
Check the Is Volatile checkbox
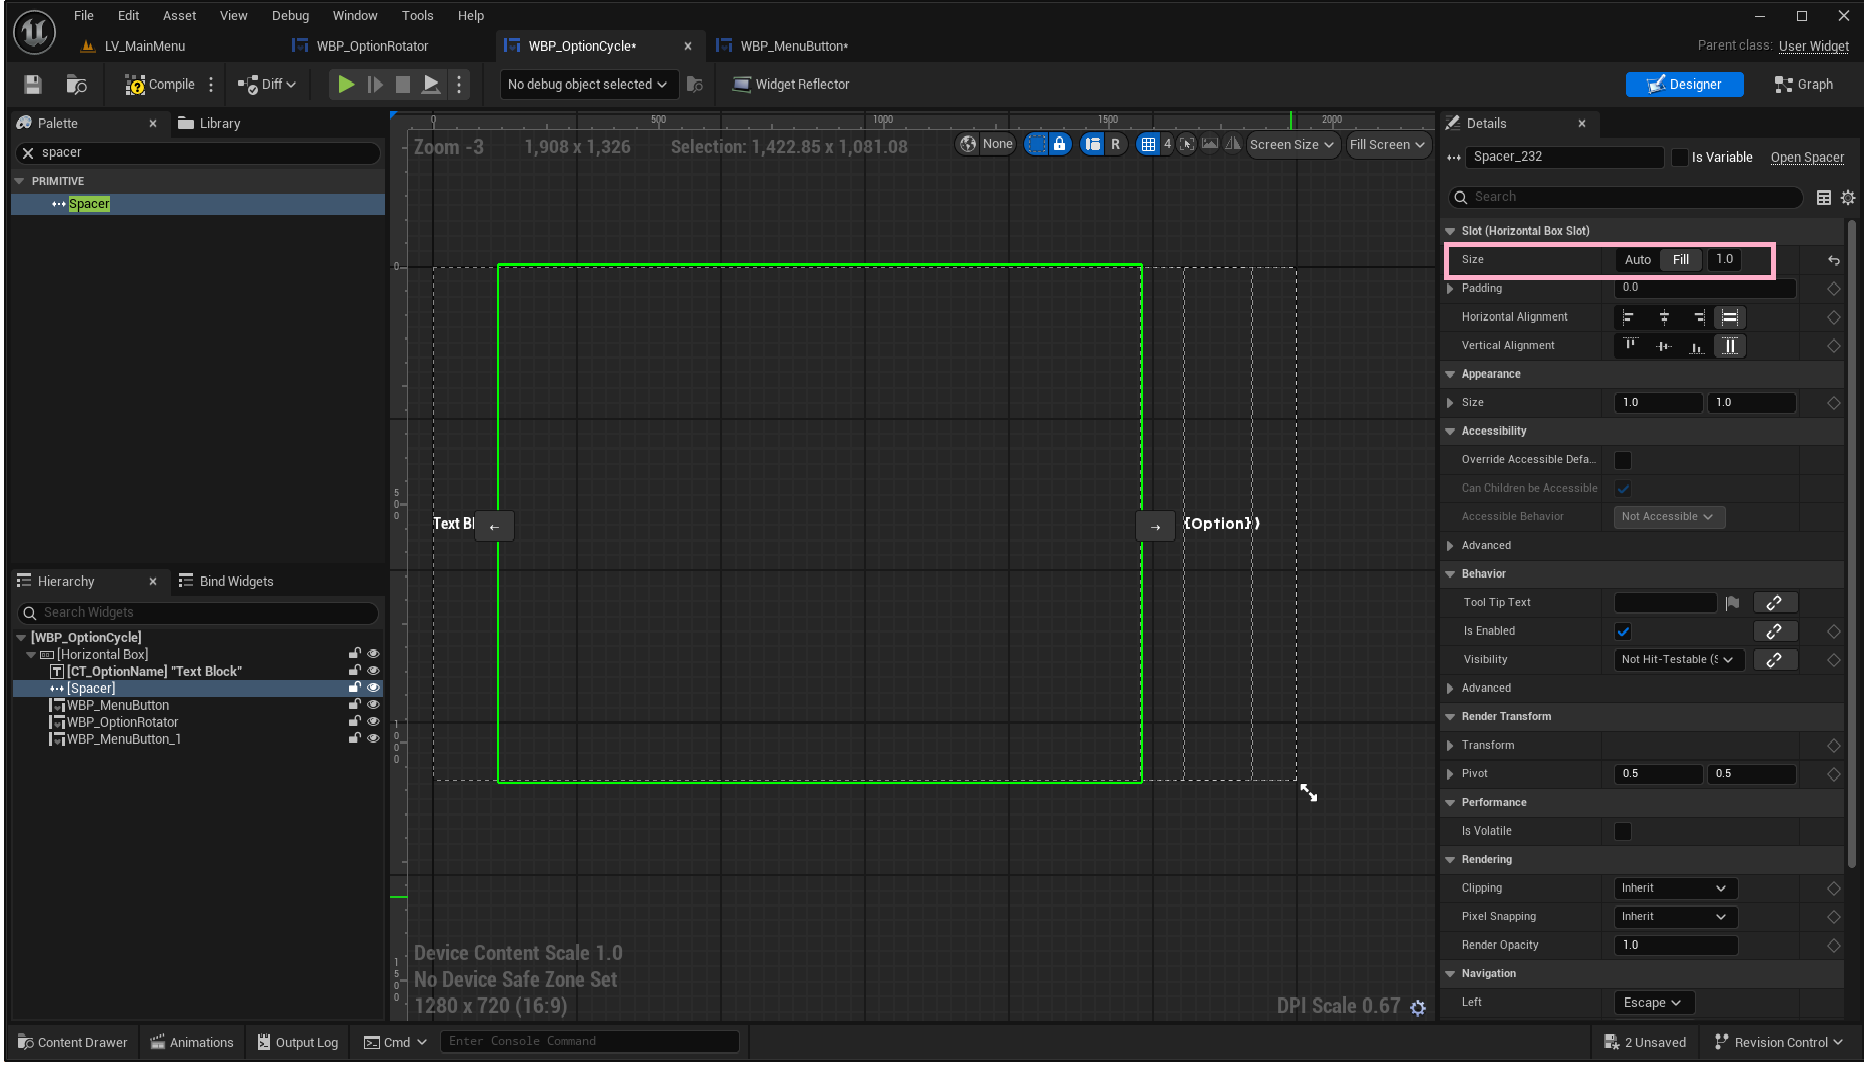pyautogui.click(x=1623, y=832)
